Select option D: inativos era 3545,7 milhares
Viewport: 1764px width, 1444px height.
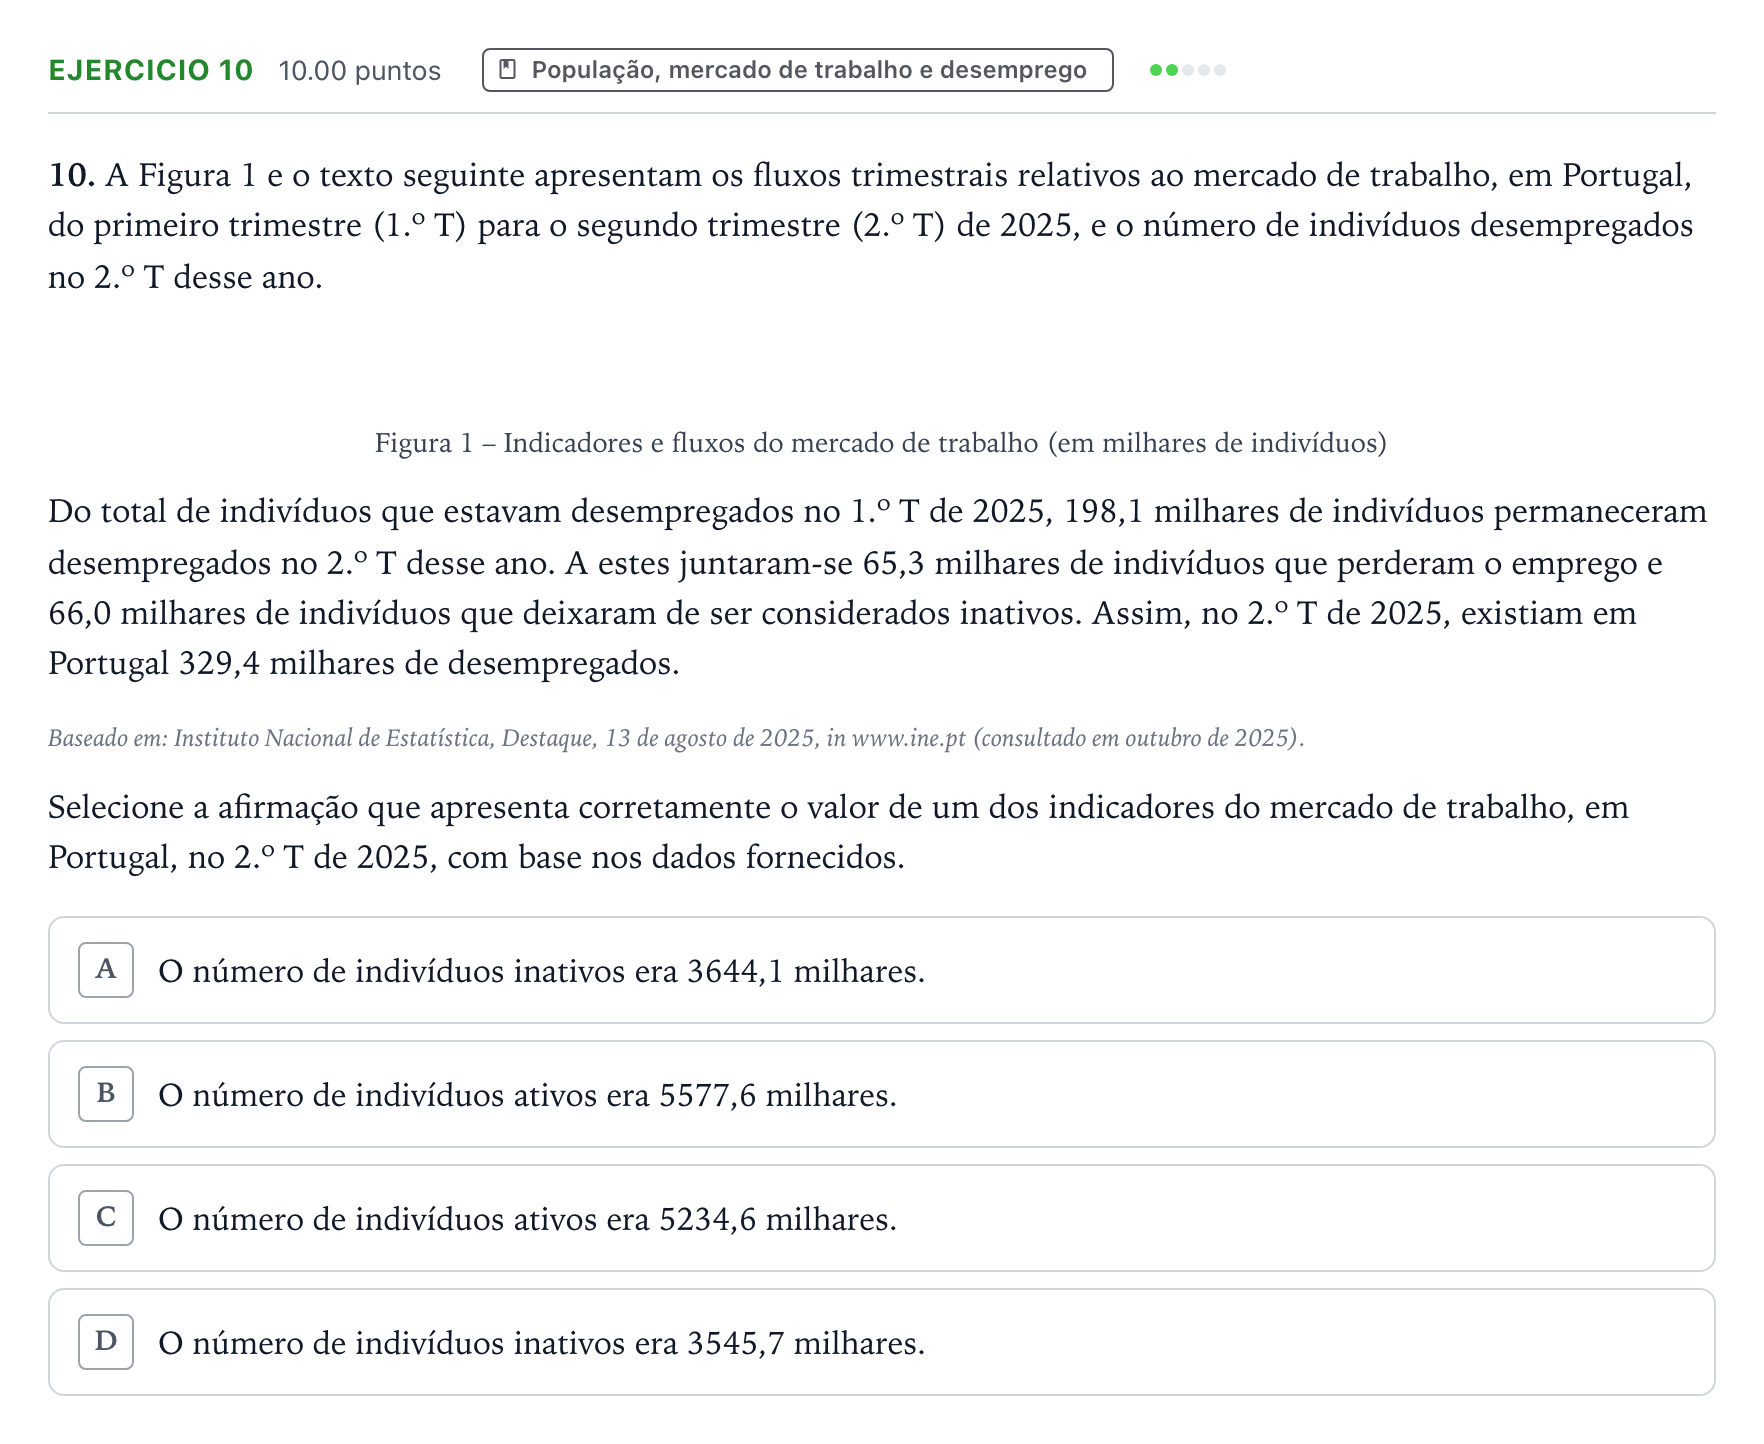tap(881, 1342)
